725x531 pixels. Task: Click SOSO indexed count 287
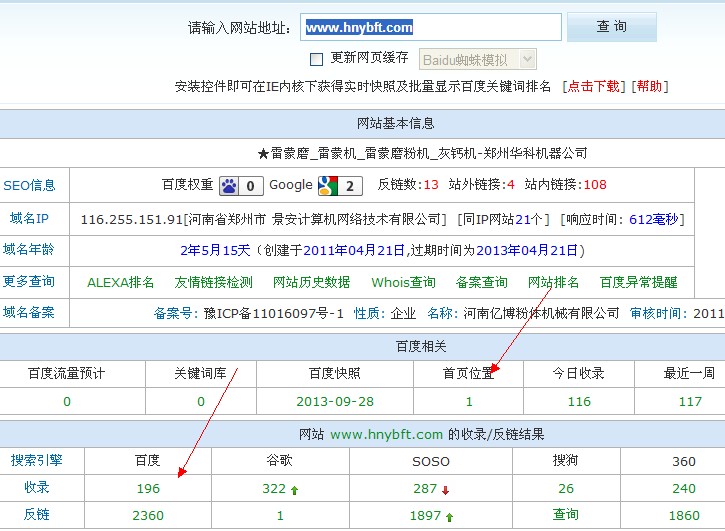click(425, 488)
